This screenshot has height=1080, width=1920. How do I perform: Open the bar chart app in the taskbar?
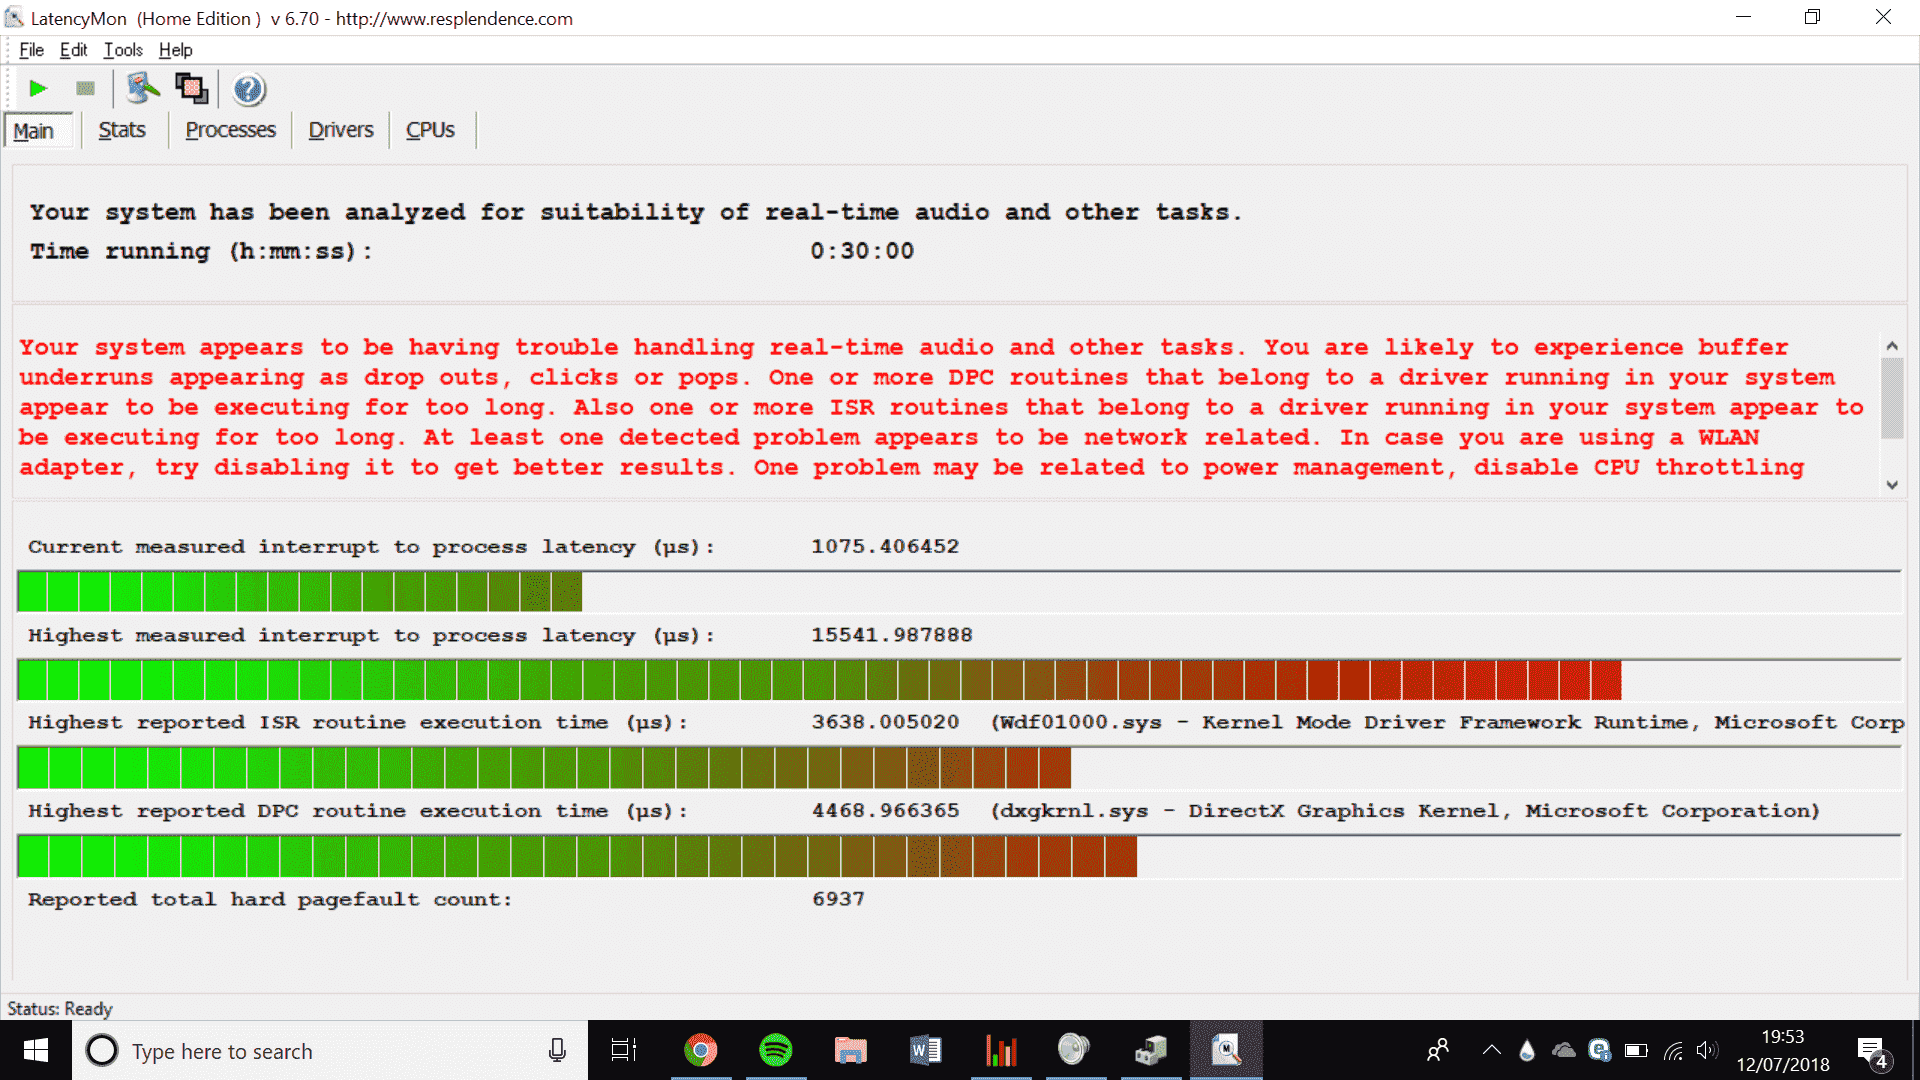pyautogui.click(x=1000, y=1050)
